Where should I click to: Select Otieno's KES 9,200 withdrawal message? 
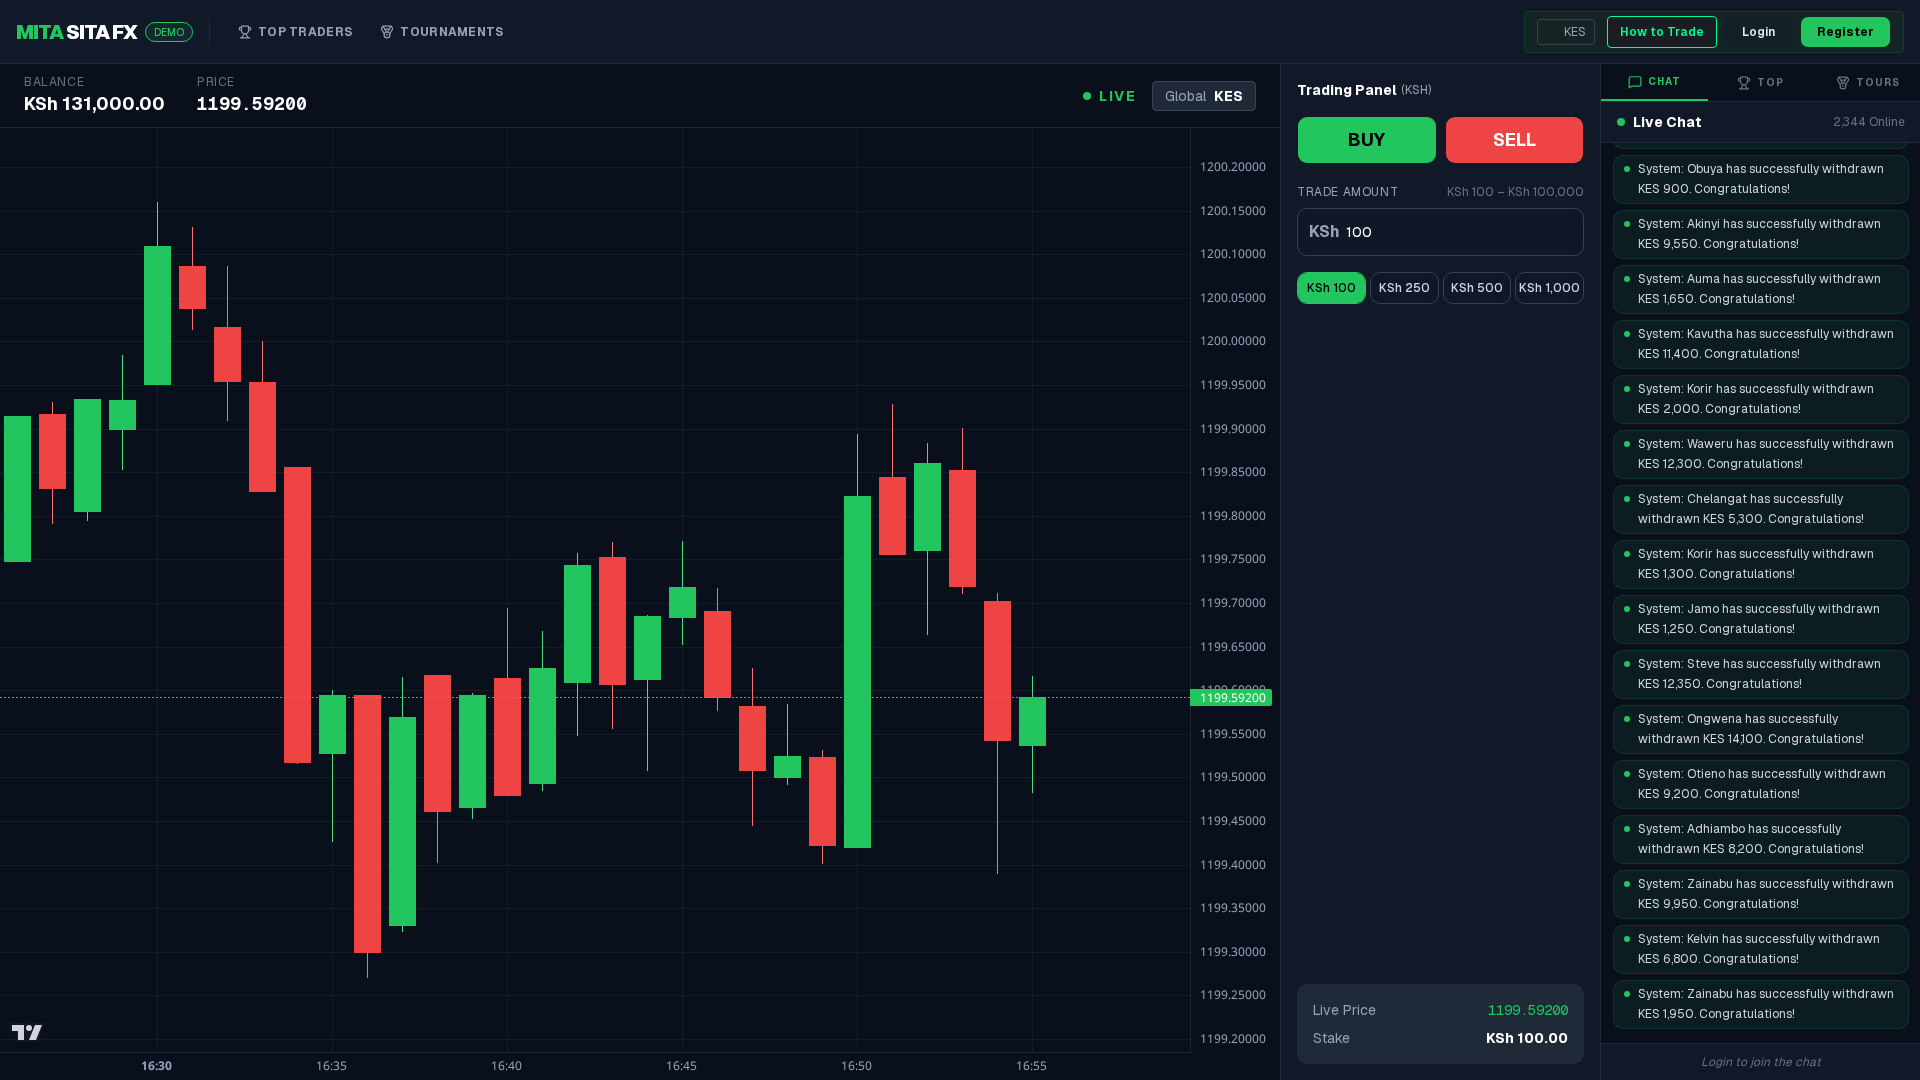(x=1761, y=784)
